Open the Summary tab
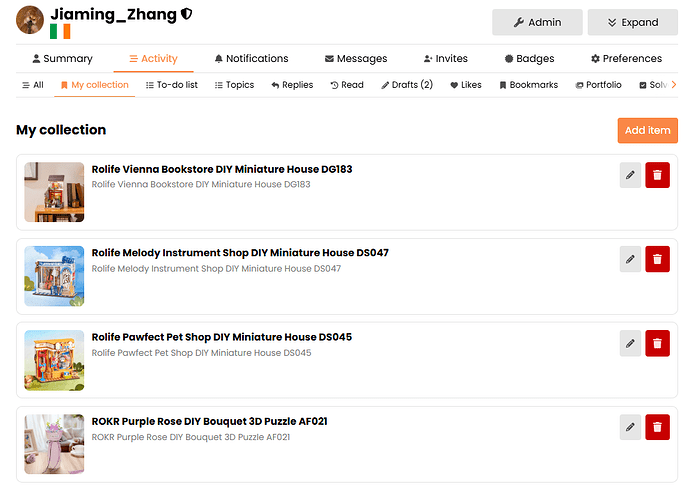This screenshot has height=499, width=690. click(62, 59)
